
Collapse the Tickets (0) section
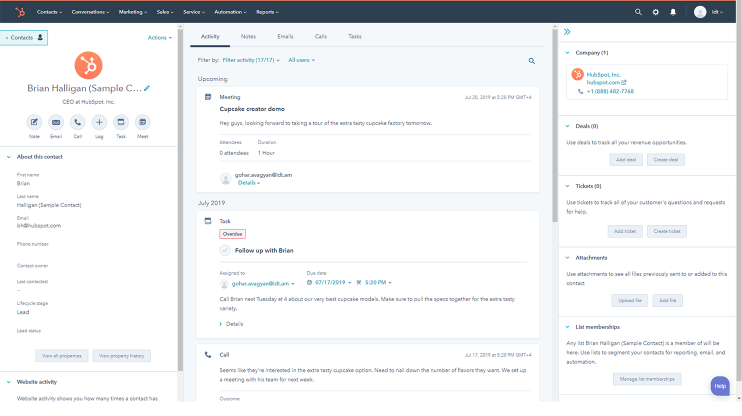point(567,186)
